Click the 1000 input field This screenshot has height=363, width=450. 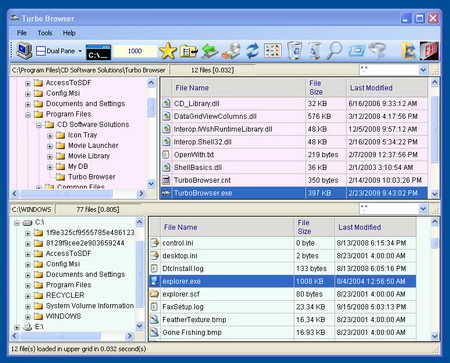(x=135, y=51)
